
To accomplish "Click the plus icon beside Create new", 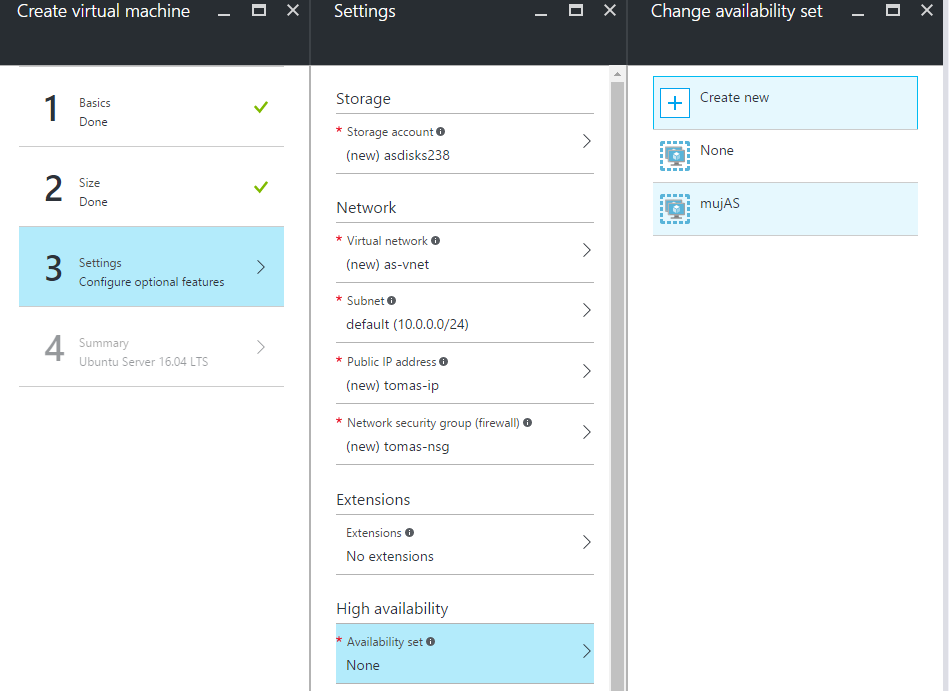I will coord(674,103).
